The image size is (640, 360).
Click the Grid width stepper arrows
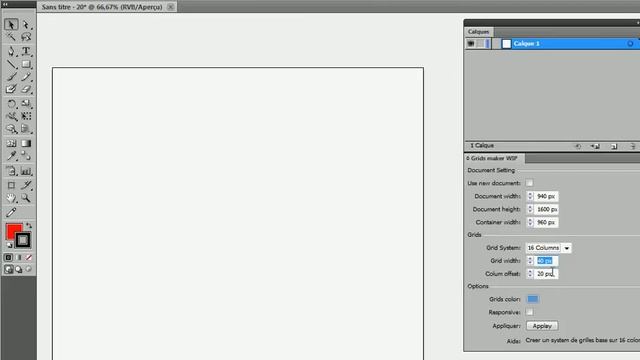coord(530,261)
